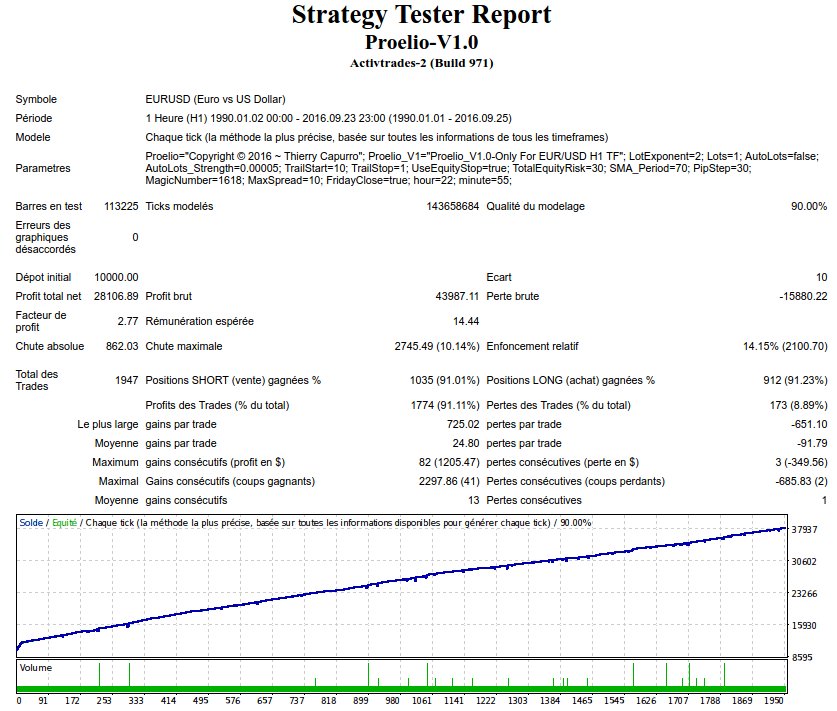The width and height of the screenshot is (837, 711).
Task: Click the 'Parametres' label
Action: click(43, 168)
